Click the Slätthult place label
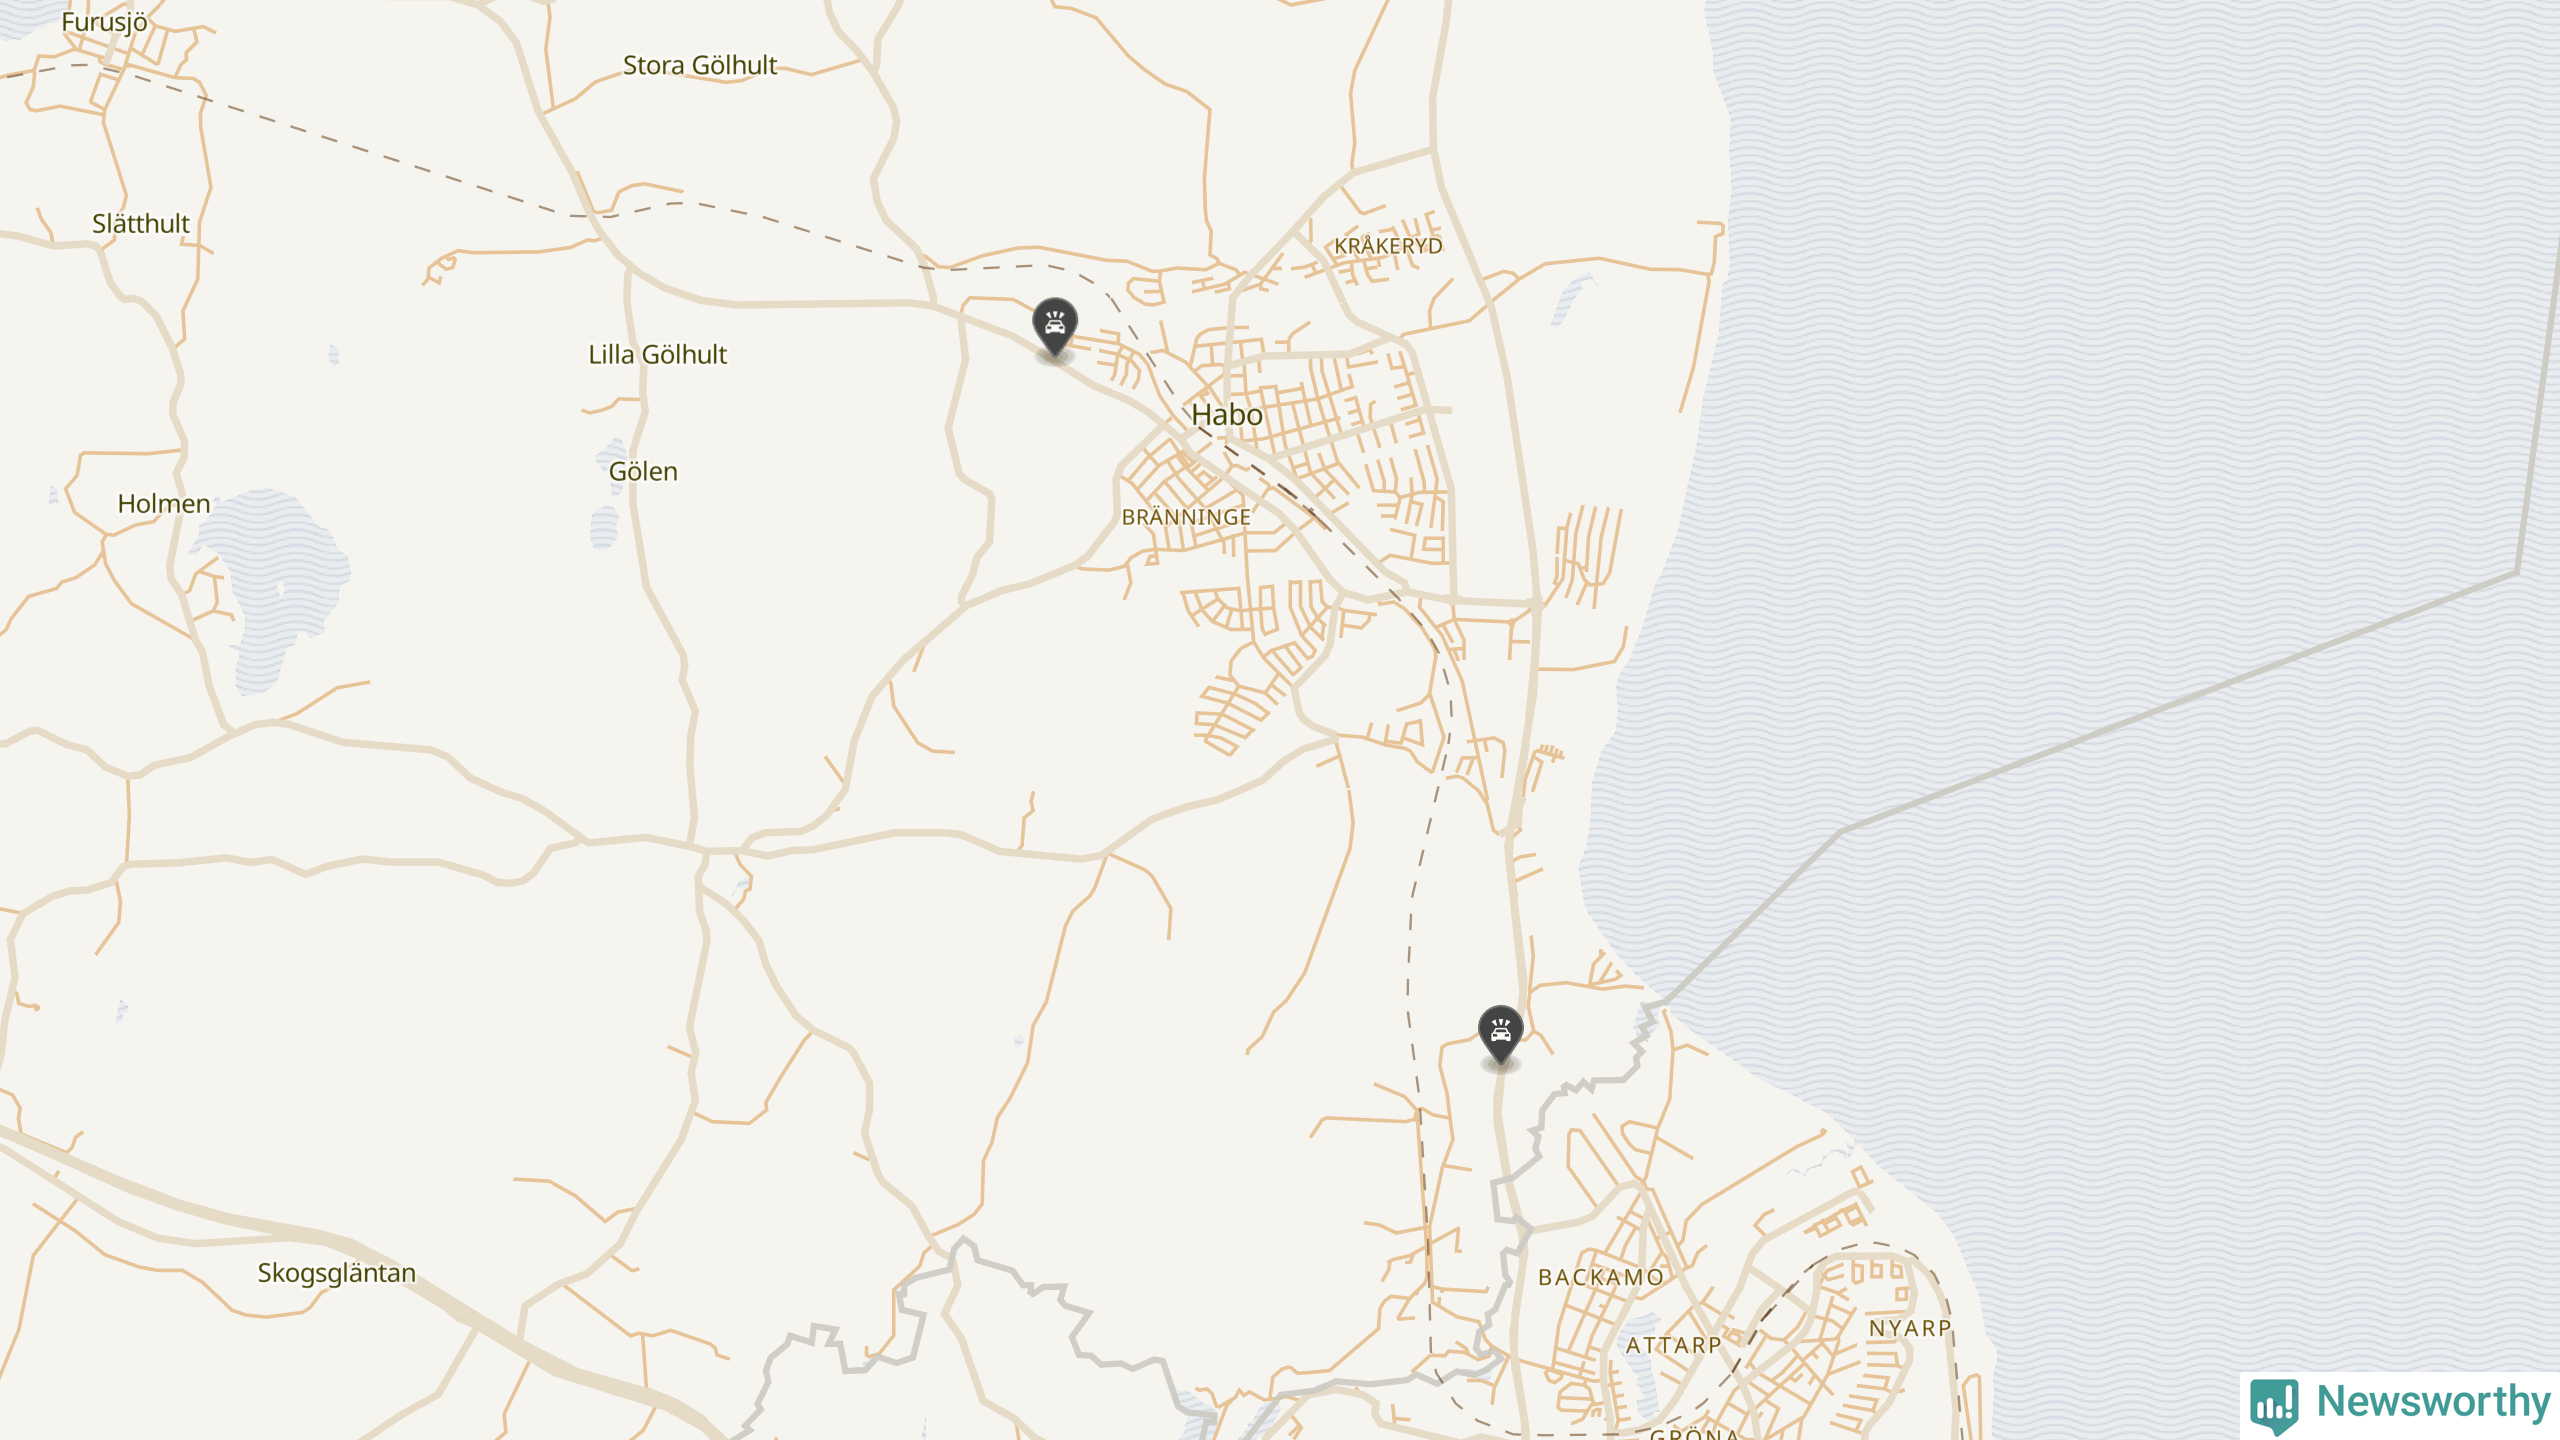The width and height of the screenshot is (2560, 1440). coord(141,224)
